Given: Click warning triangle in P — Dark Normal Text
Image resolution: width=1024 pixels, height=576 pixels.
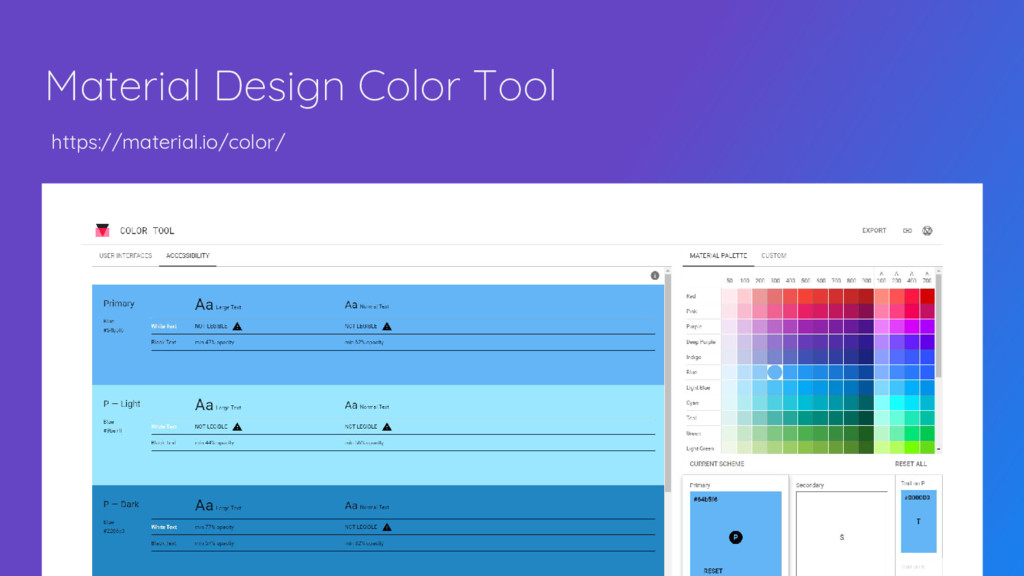Looking at the screenshot, I should pyautogui.click(x=387, y=527).
